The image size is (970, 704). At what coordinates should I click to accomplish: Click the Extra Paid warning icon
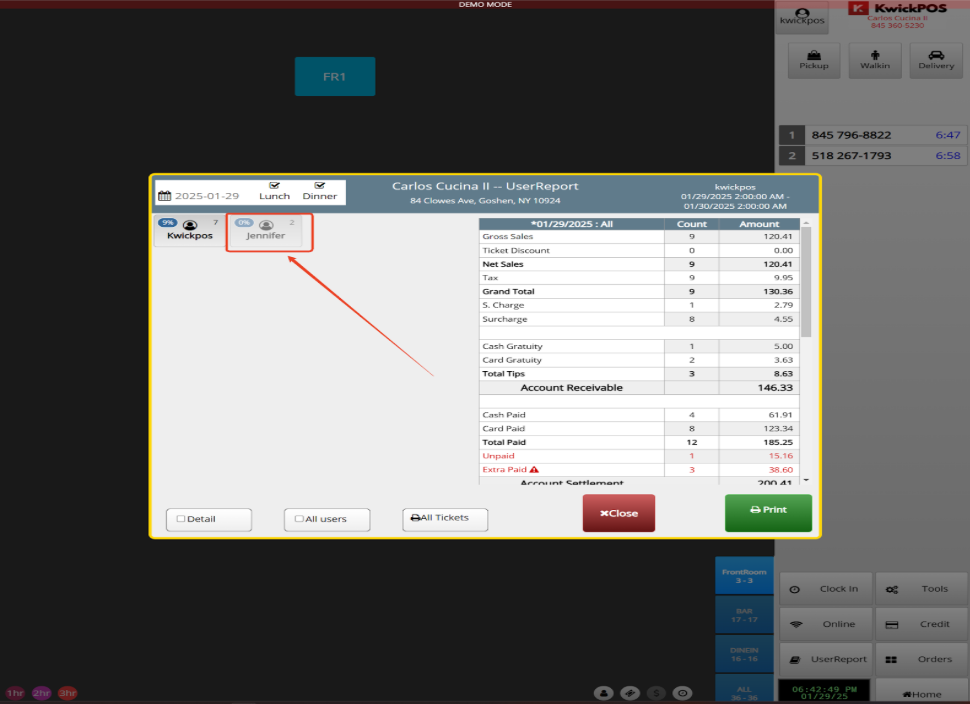point(534,470)
